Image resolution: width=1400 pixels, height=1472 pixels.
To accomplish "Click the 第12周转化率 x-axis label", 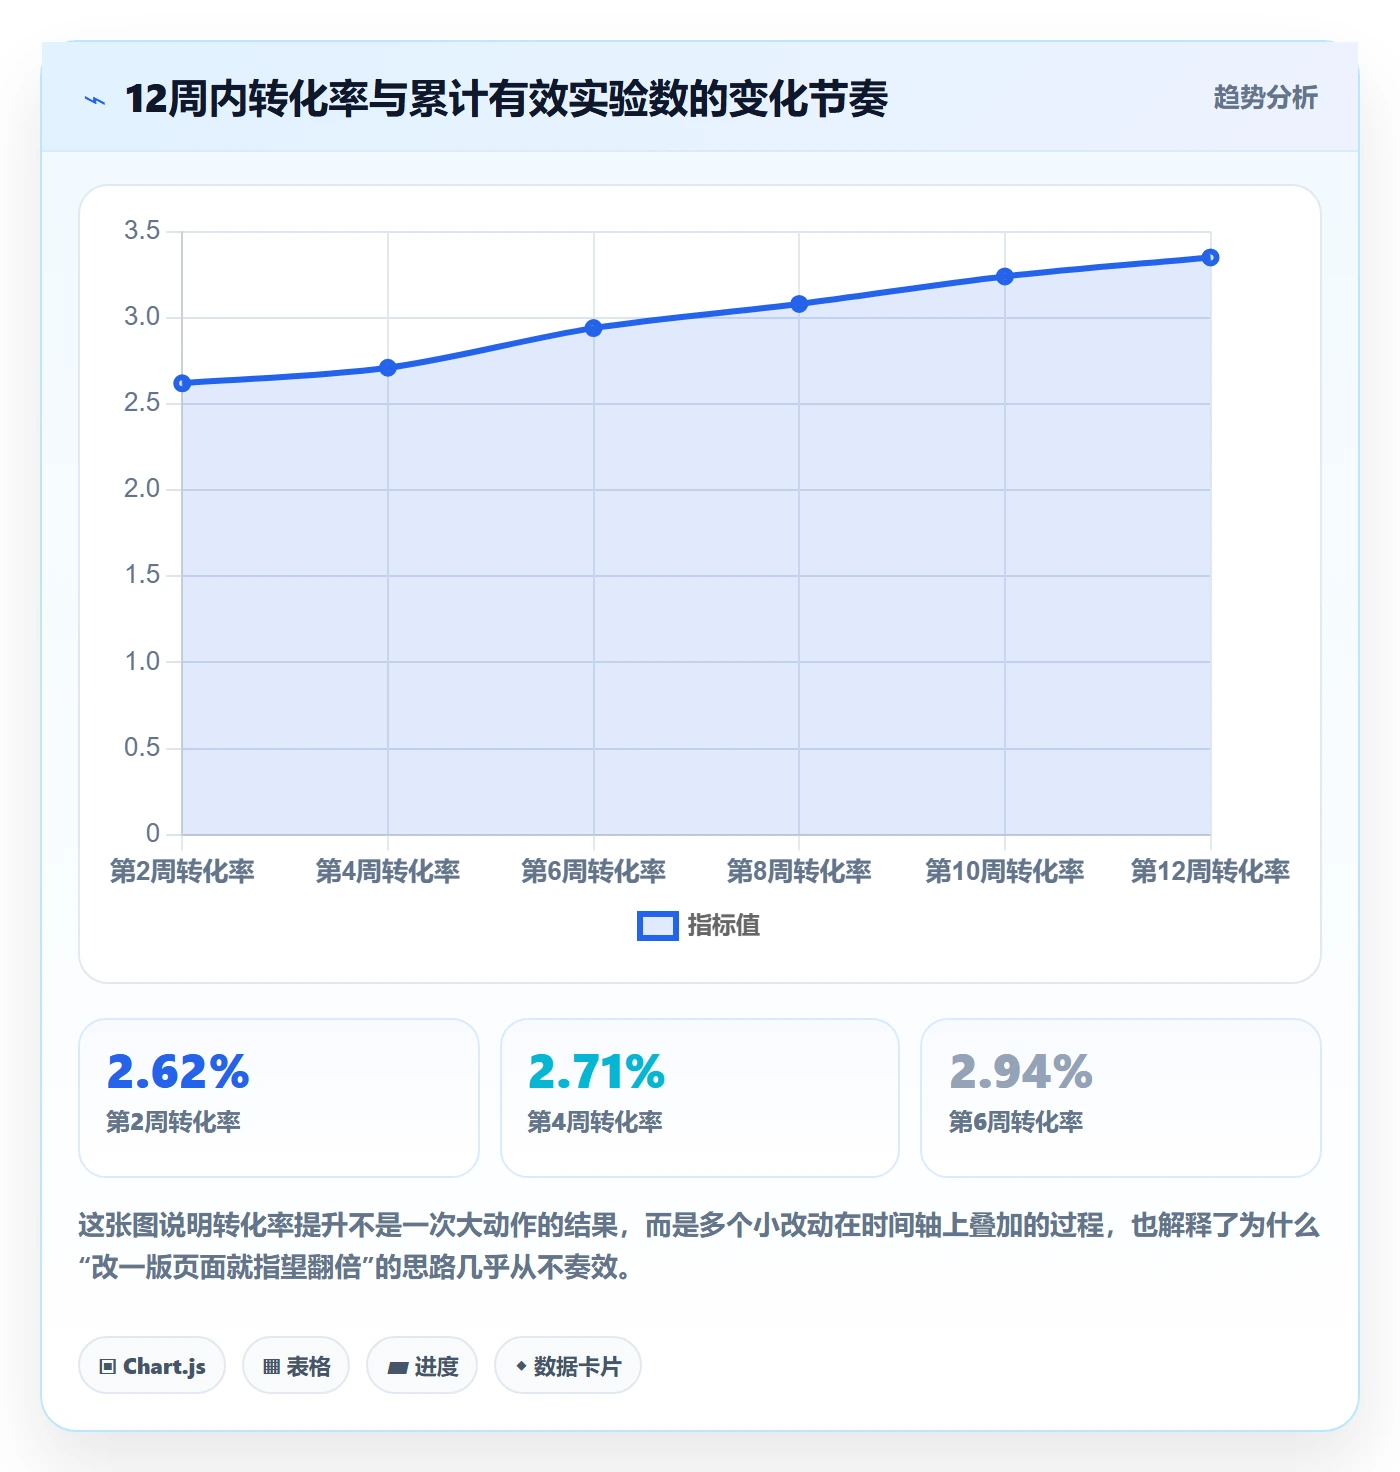I will tap(1210, 871).
